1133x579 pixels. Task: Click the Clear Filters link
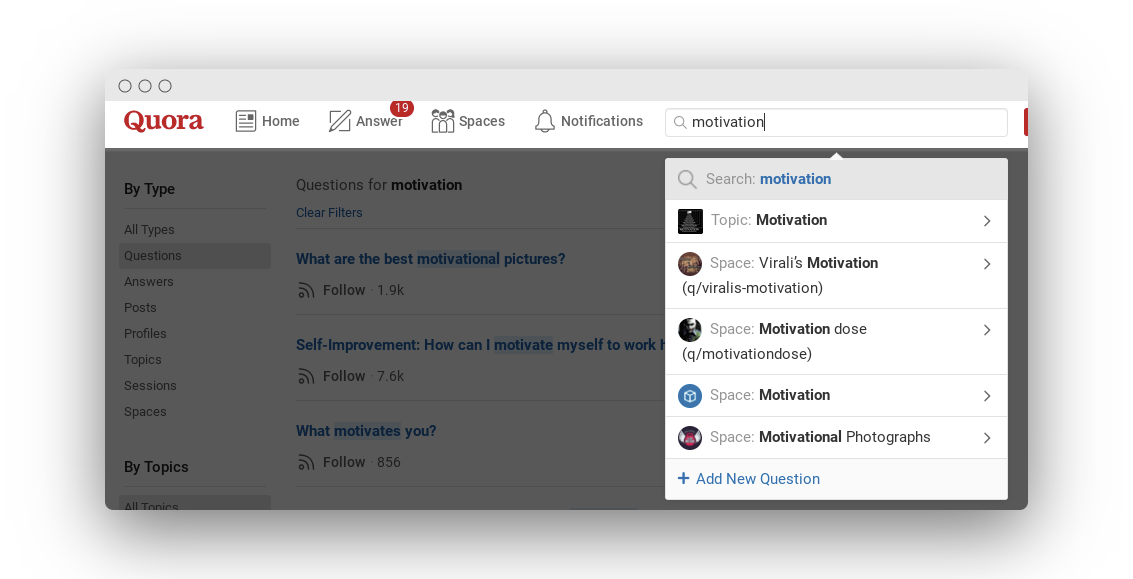click(x=329, y=213)
